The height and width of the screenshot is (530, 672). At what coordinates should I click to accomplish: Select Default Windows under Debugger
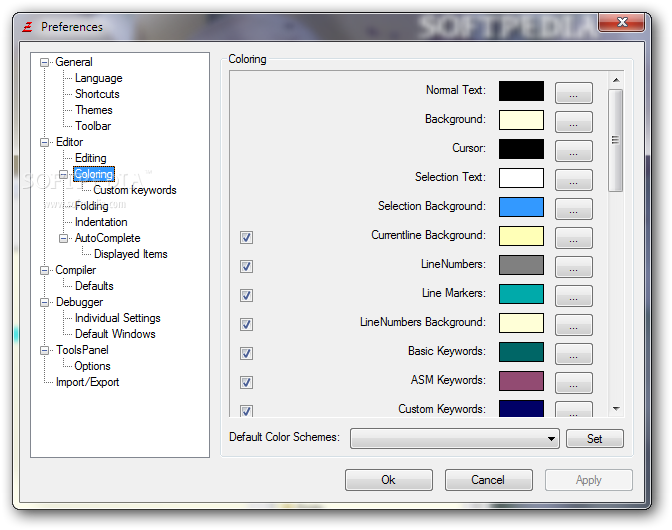click(x=115, y=334)
